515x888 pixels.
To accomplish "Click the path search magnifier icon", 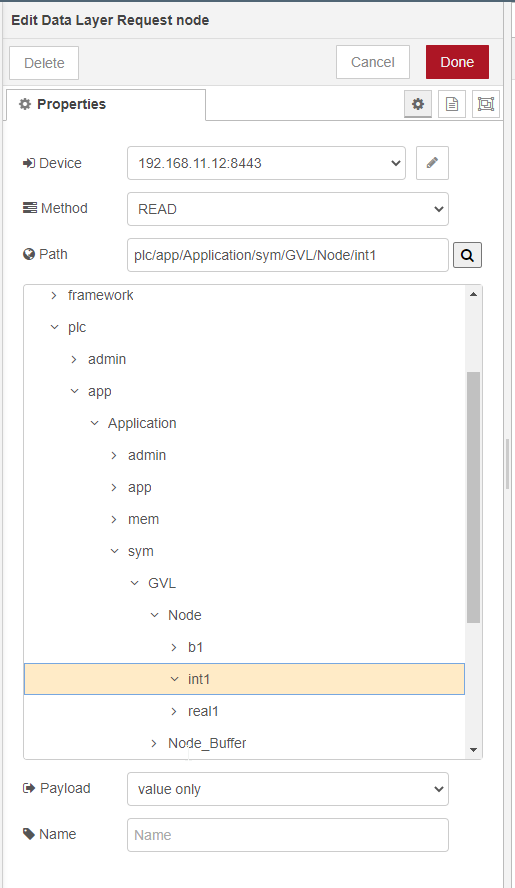I will point(467,255).
